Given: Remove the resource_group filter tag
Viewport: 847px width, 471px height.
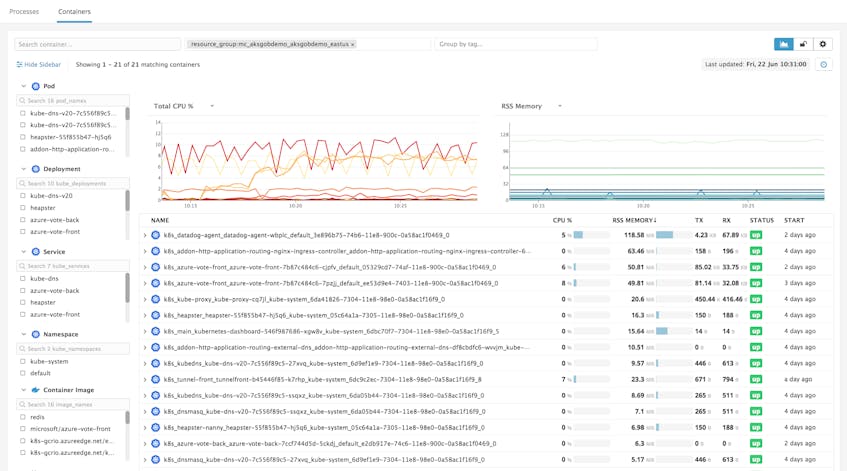Looking at the screenshot, I should (x=353, y=44).
